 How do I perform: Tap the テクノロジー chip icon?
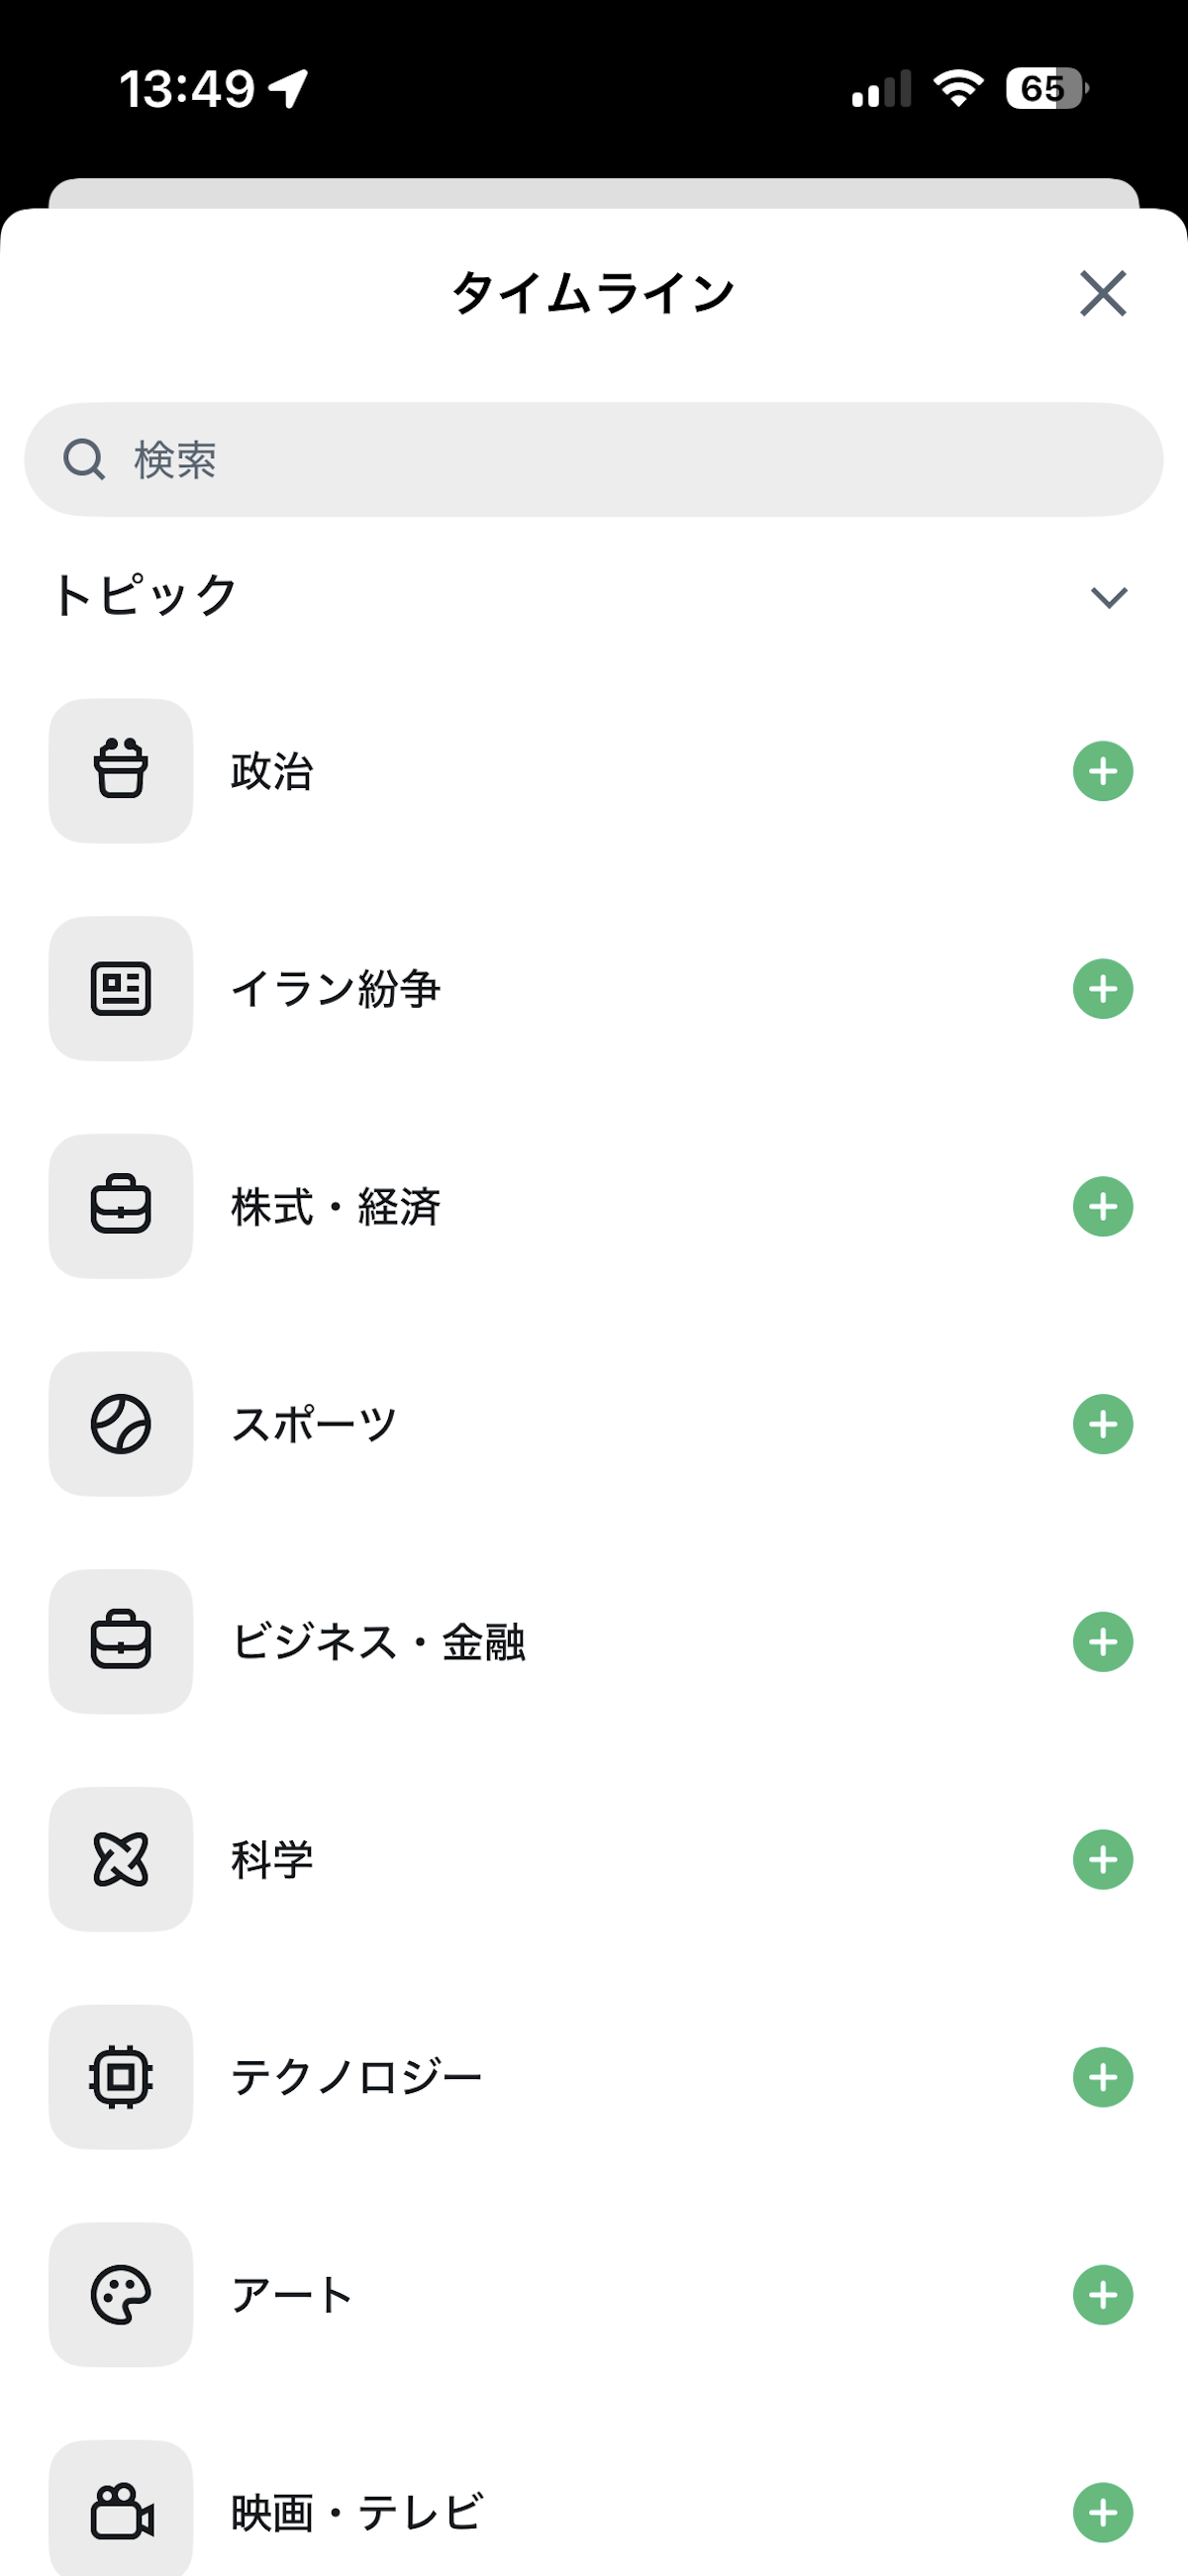121,2077
